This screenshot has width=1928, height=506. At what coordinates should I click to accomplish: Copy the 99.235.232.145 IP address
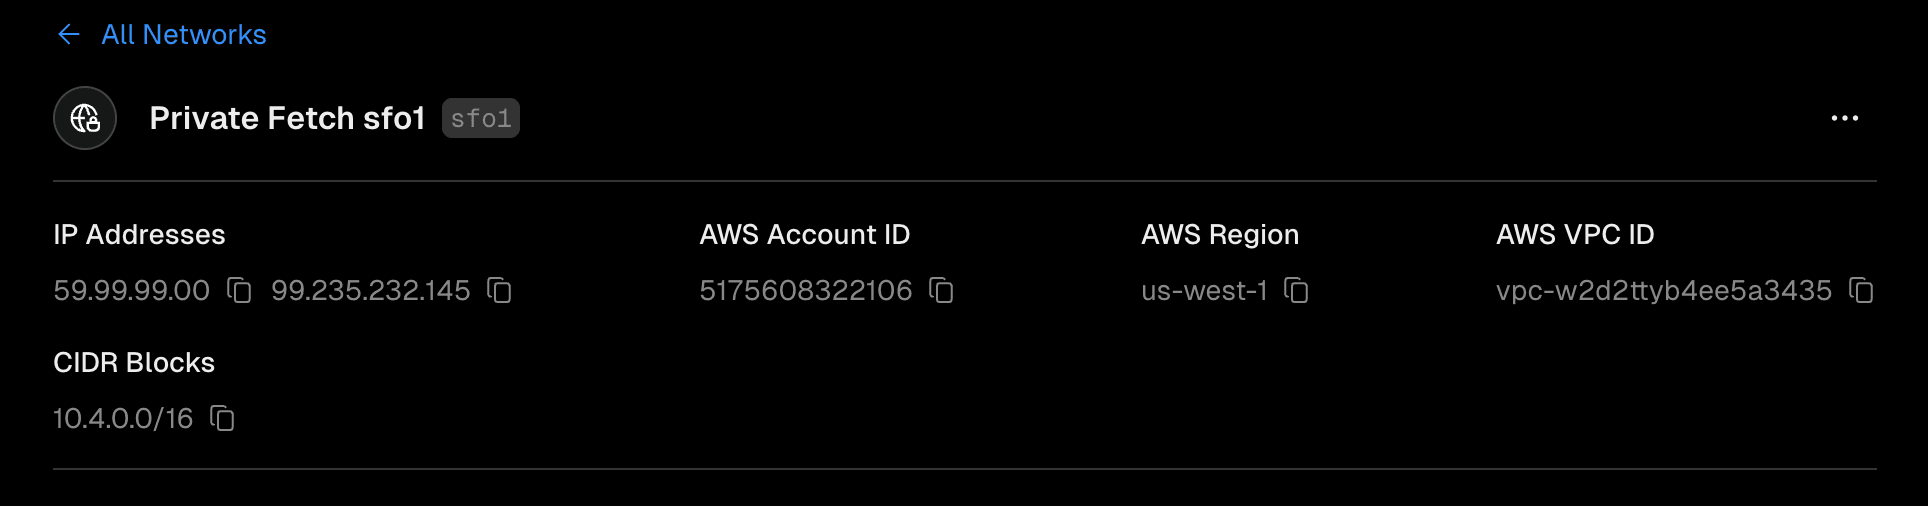(x=499, y=290)
